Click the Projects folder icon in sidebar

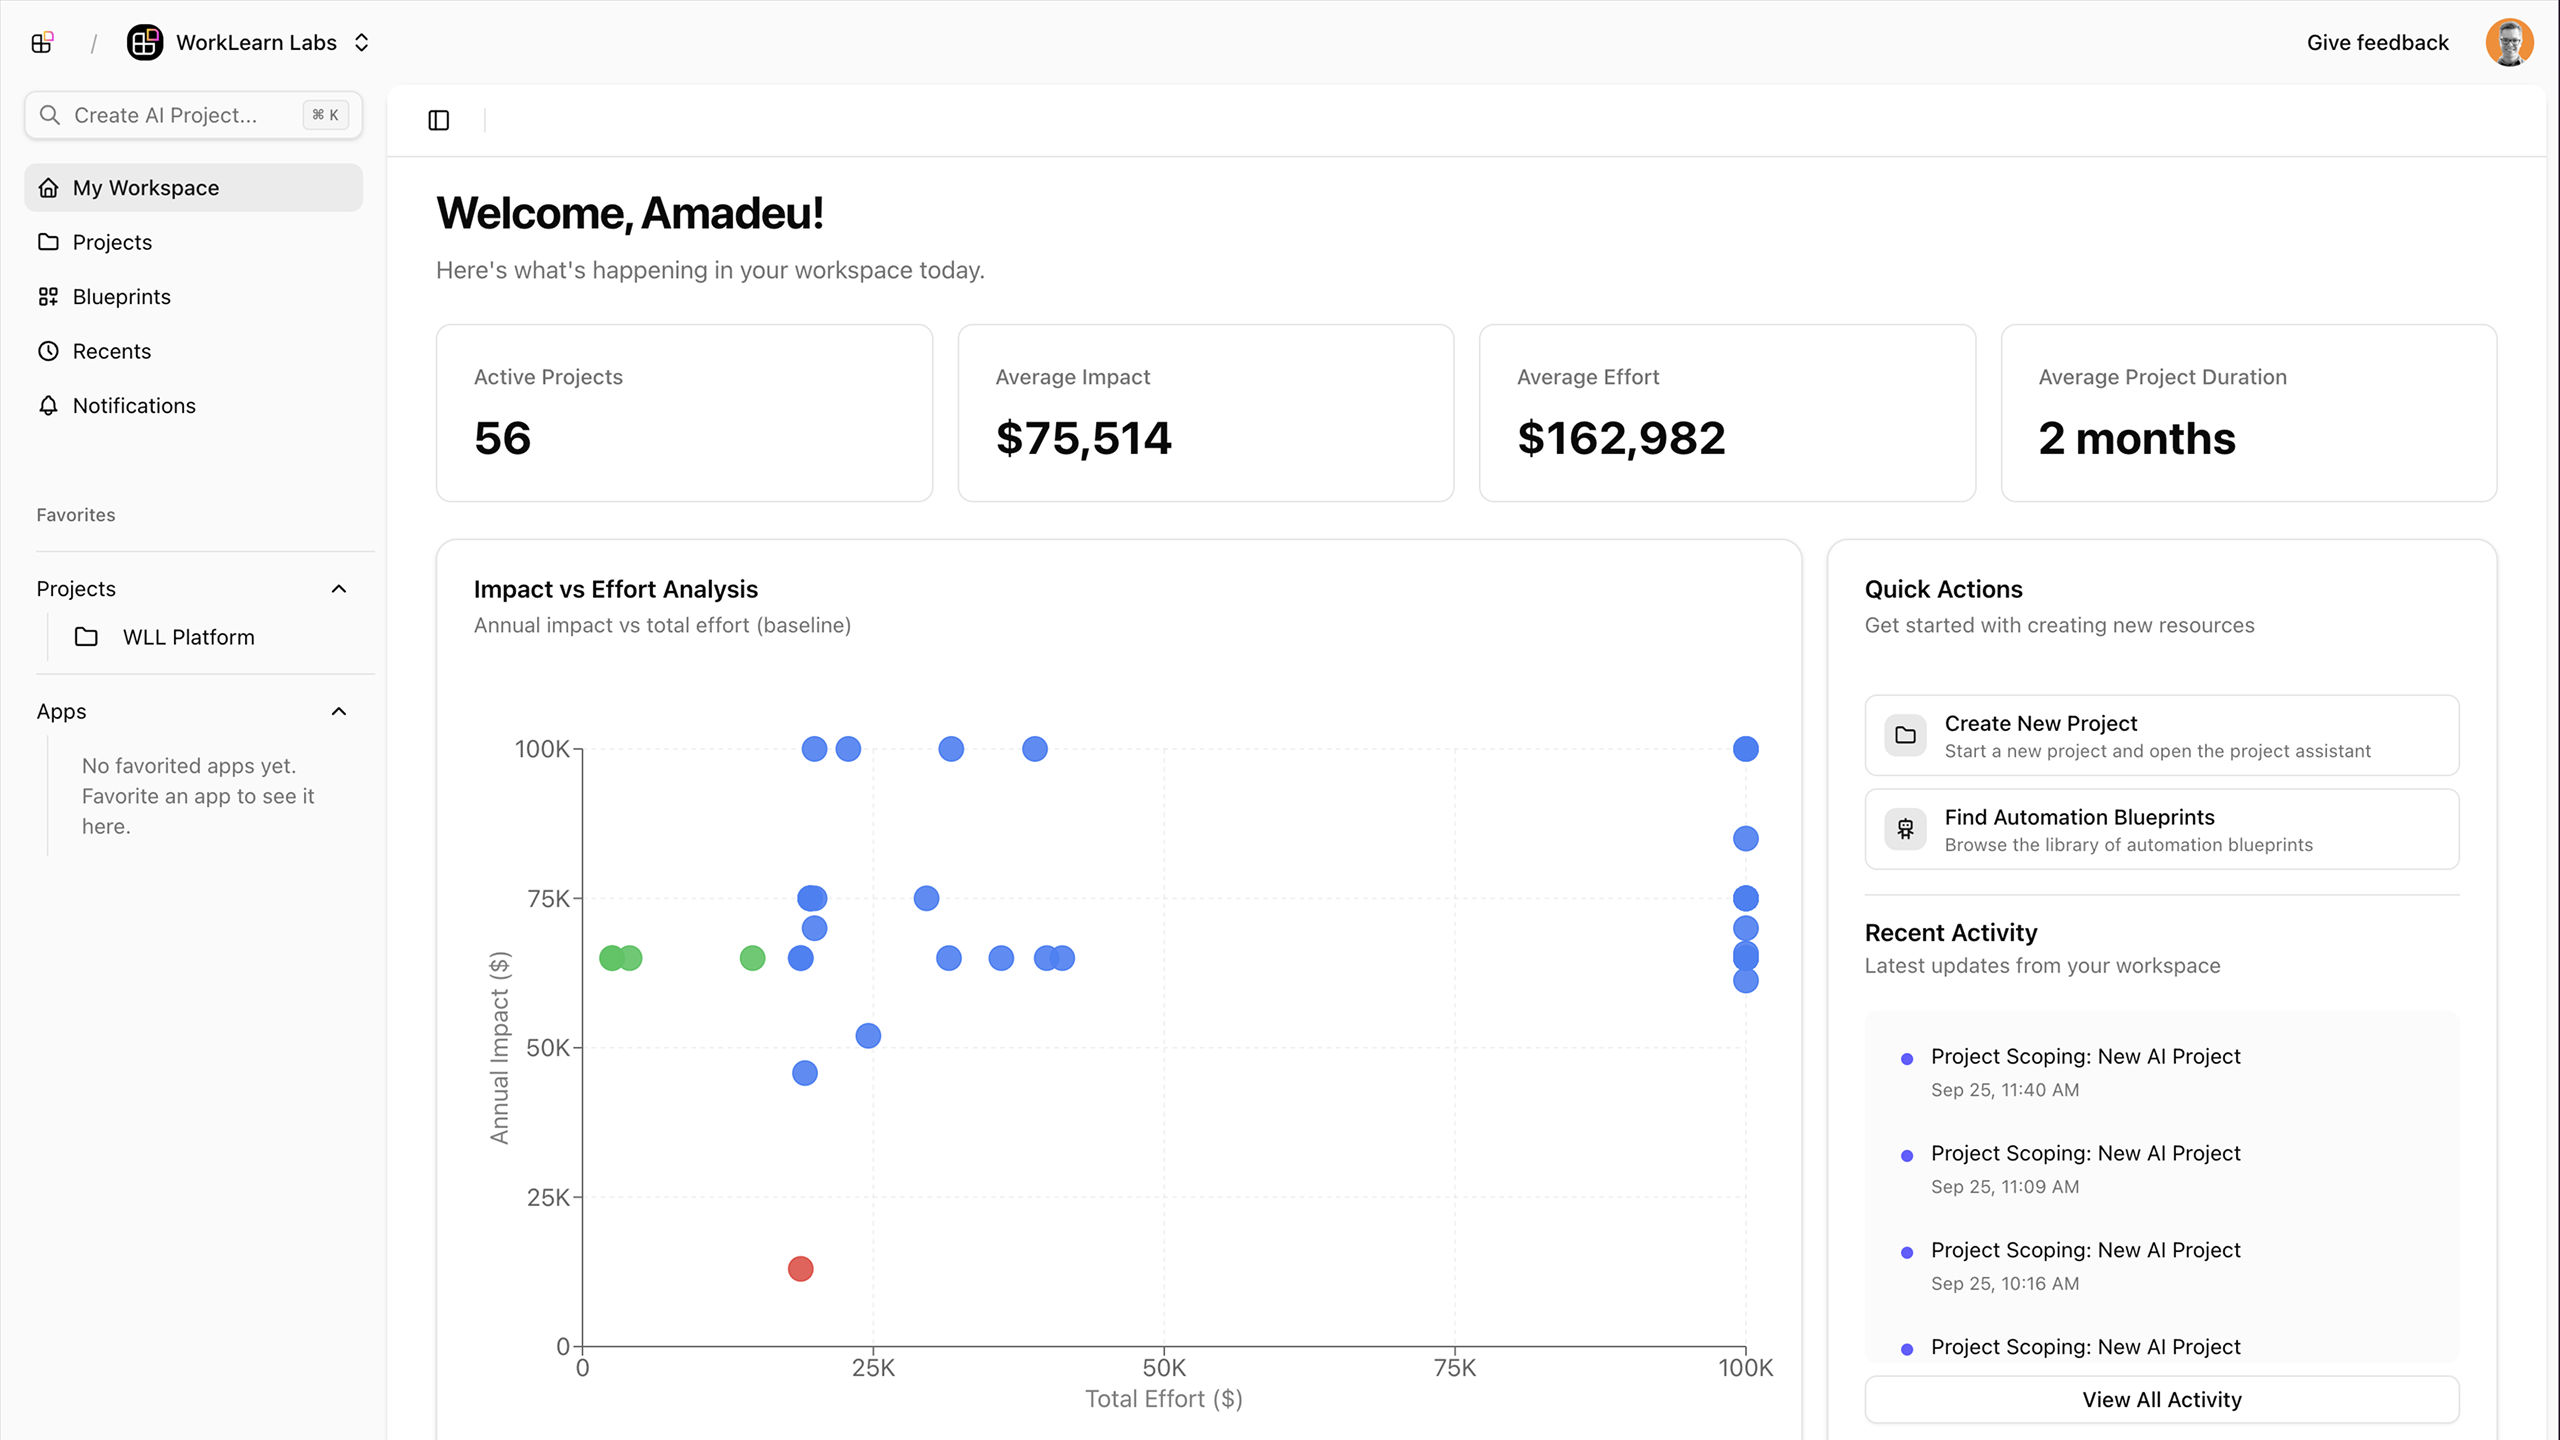coord(49,242)
